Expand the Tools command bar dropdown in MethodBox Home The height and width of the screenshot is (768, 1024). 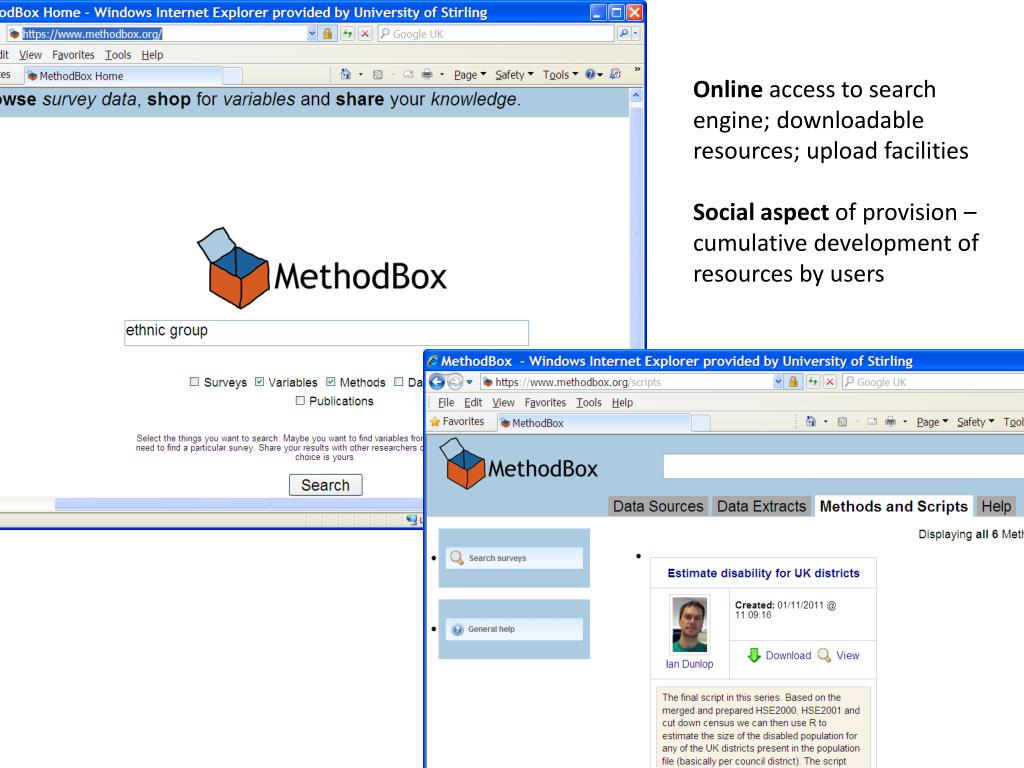point(560,74)
